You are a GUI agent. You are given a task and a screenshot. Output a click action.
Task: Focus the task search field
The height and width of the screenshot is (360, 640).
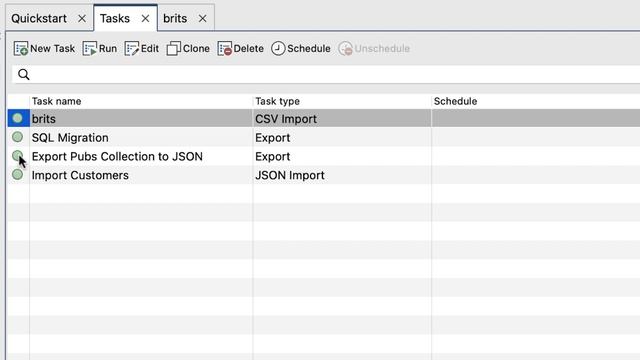[327, 74]
